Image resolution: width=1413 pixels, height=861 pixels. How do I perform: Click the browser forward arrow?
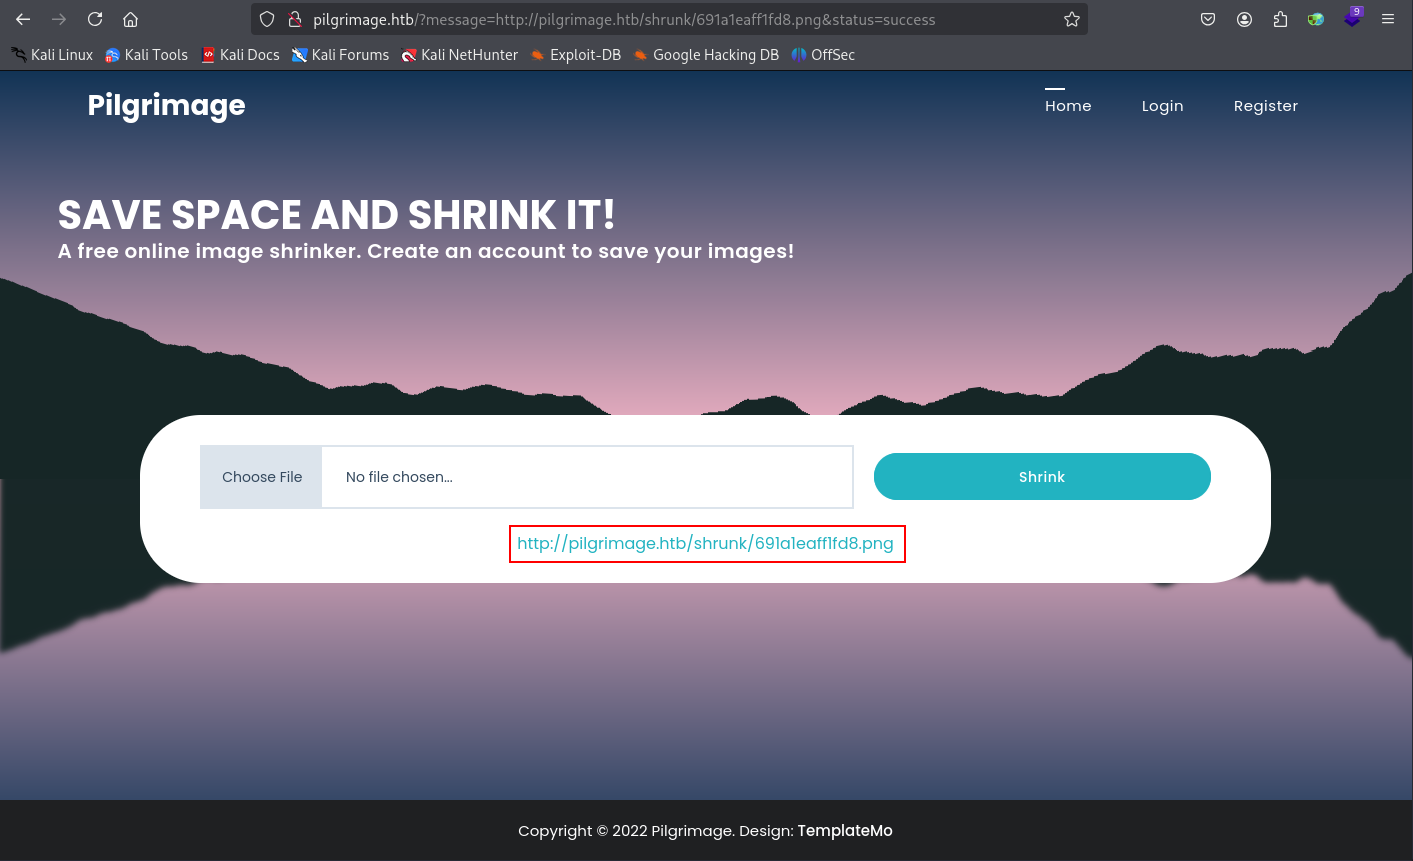[59, 19]
